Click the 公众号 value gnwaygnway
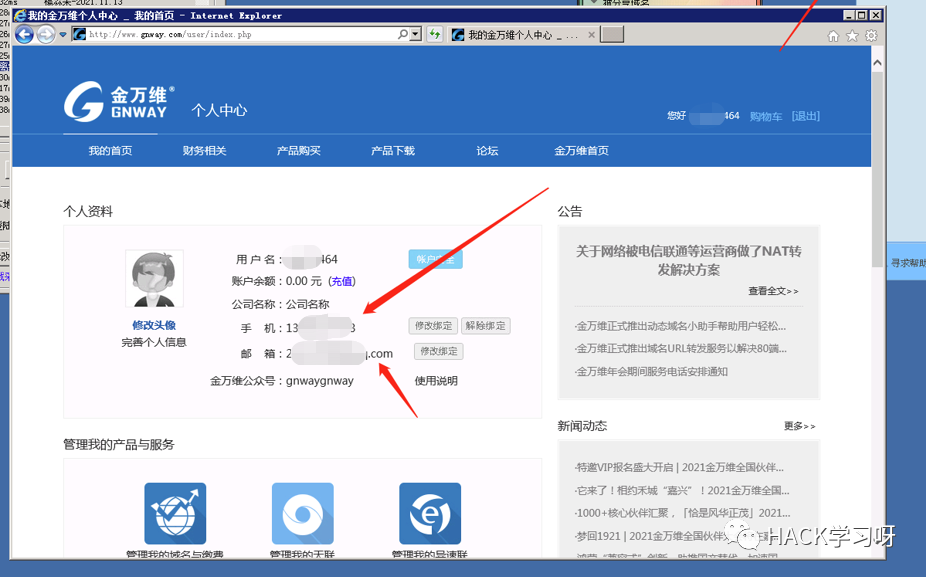The height and width of the screenshot is (577, 926). click(x=319, y=381)
